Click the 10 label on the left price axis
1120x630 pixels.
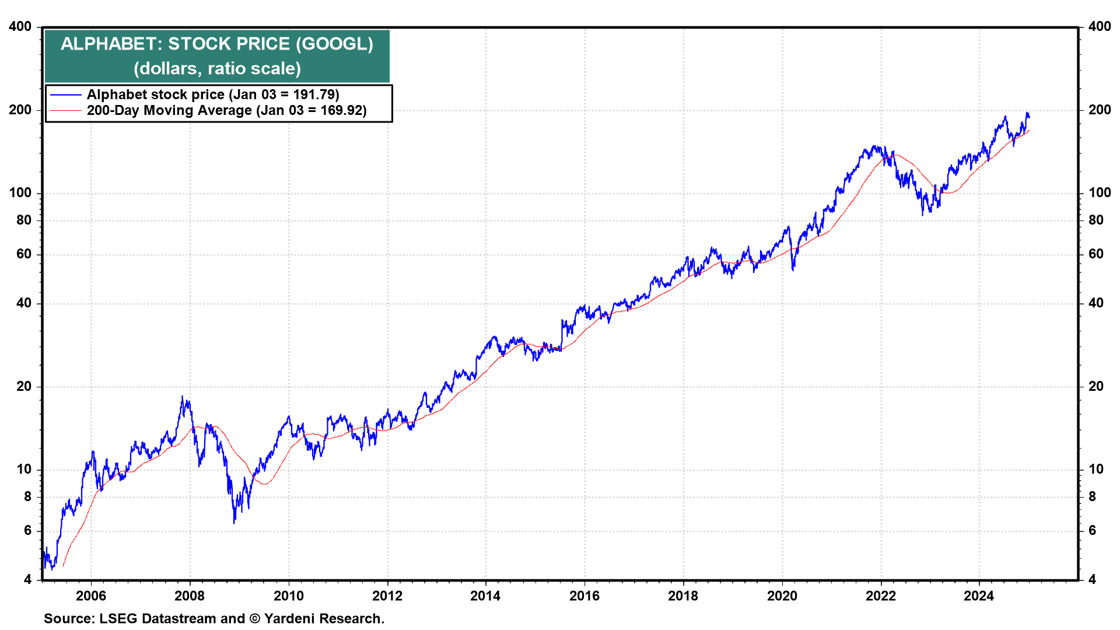[24, 469]
